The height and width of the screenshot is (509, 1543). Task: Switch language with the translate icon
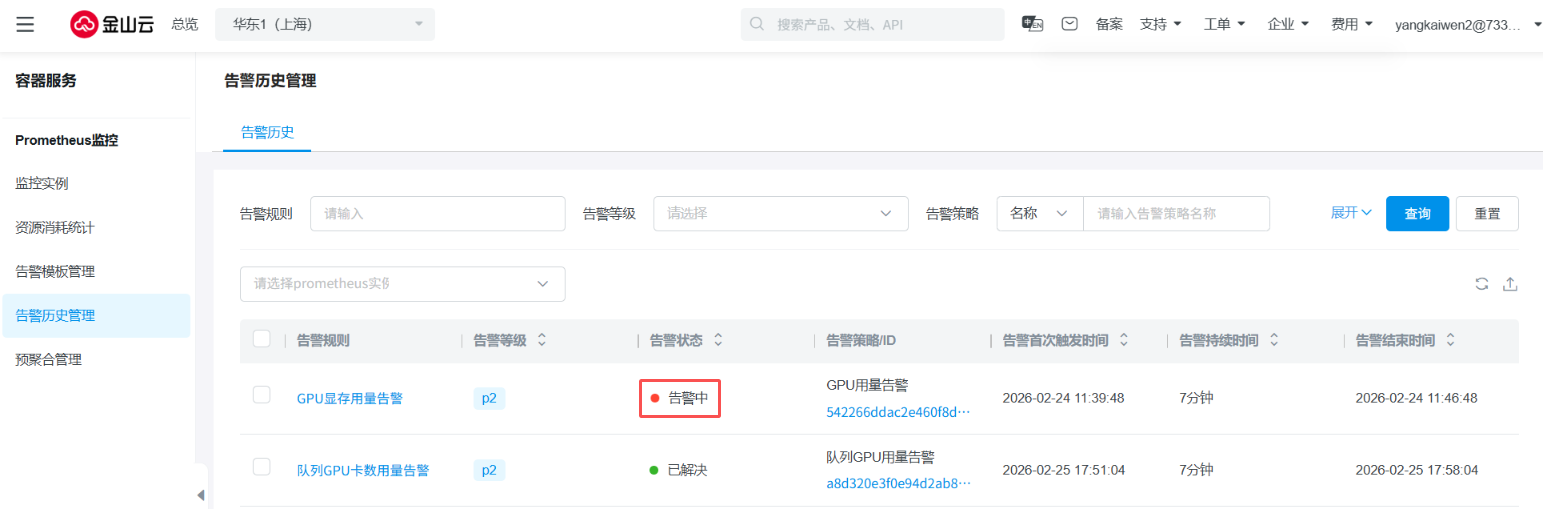coord(1032,24)
